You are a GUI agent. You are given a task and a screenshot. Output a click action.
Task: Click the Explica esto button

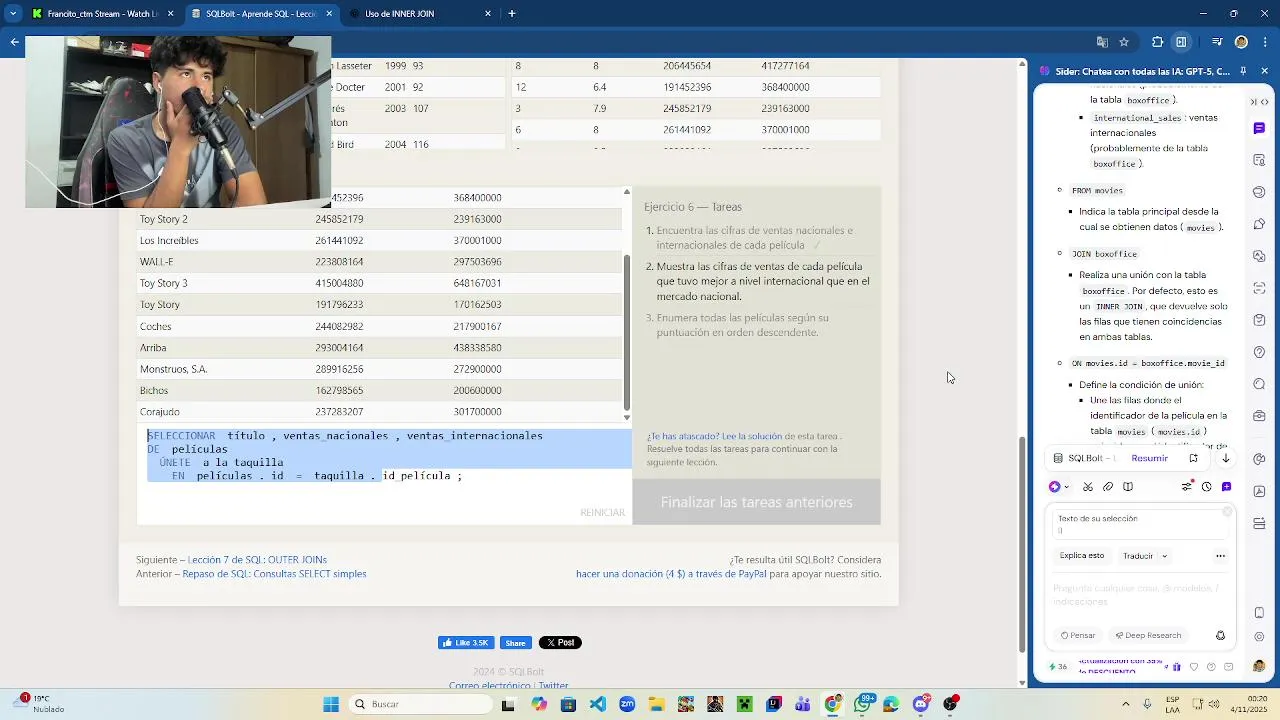click(1082, 556)
